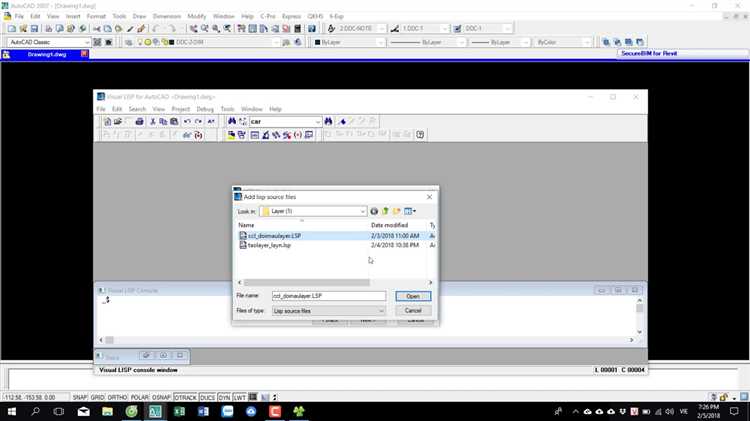The image size is (750, 421).
Task: Click in the File name input field
Action: coord(329,296)
